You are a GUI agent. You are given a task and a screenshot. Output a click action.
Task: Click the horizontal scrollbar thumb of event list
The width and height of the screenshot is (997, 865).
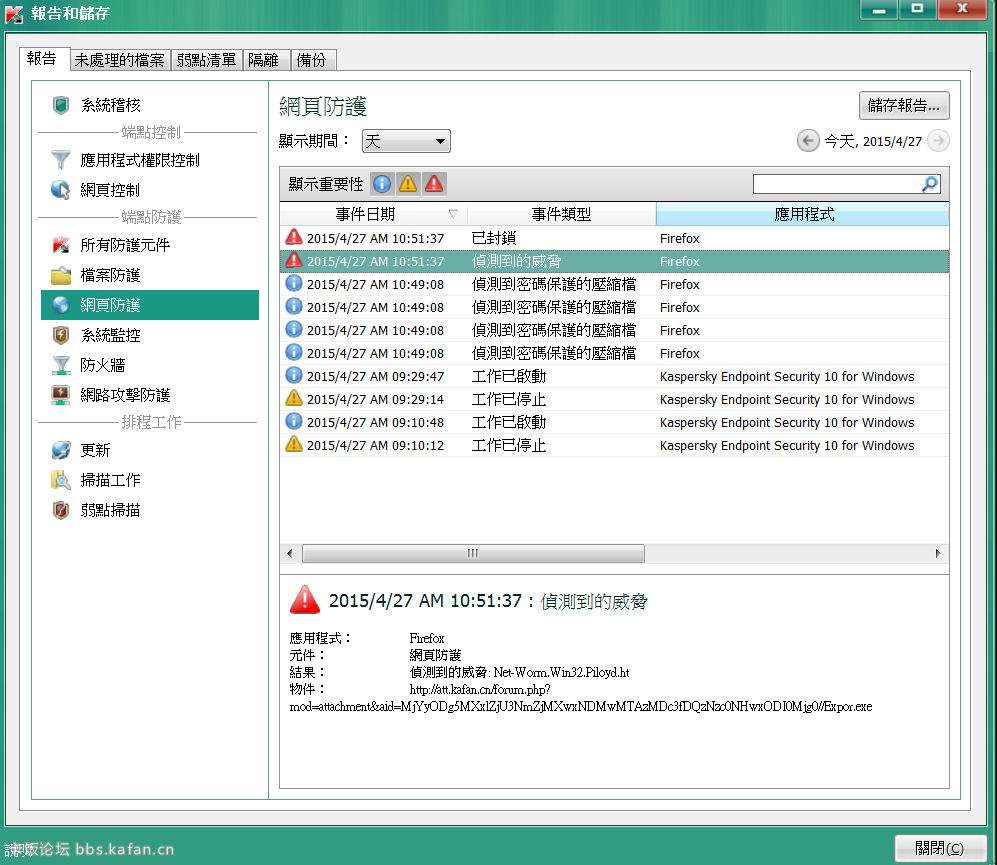(x=473, y=553)
